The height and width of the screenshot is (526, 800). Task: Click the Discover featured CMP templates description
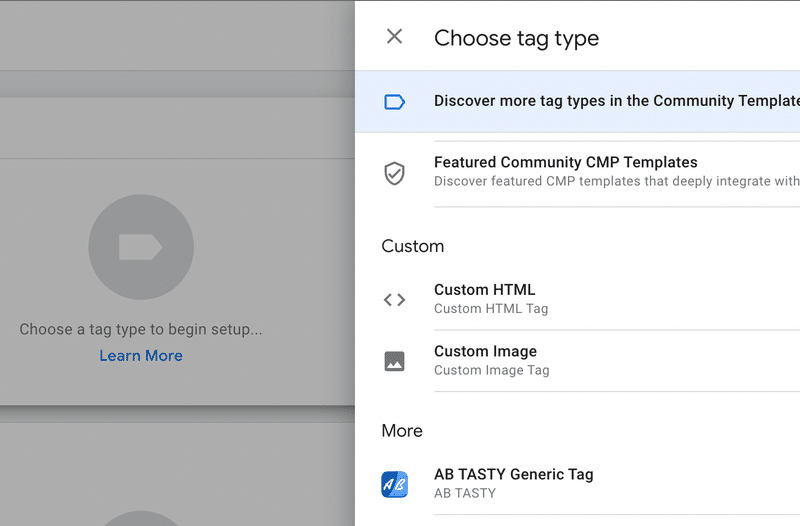(x=617, y=181)
